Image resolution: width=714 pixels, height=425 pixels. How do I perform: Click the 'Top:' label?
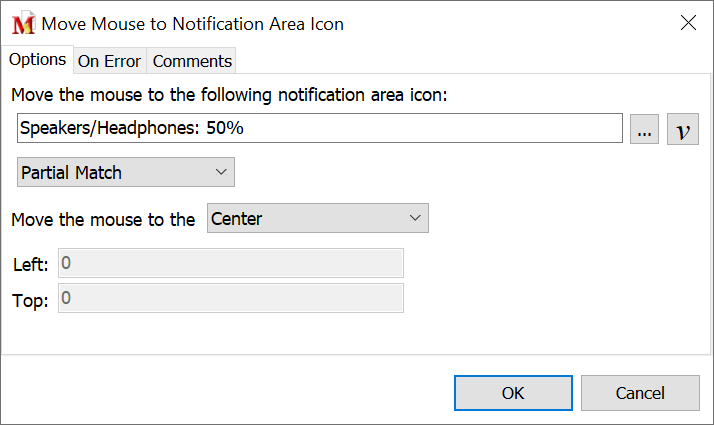[30, 300]
